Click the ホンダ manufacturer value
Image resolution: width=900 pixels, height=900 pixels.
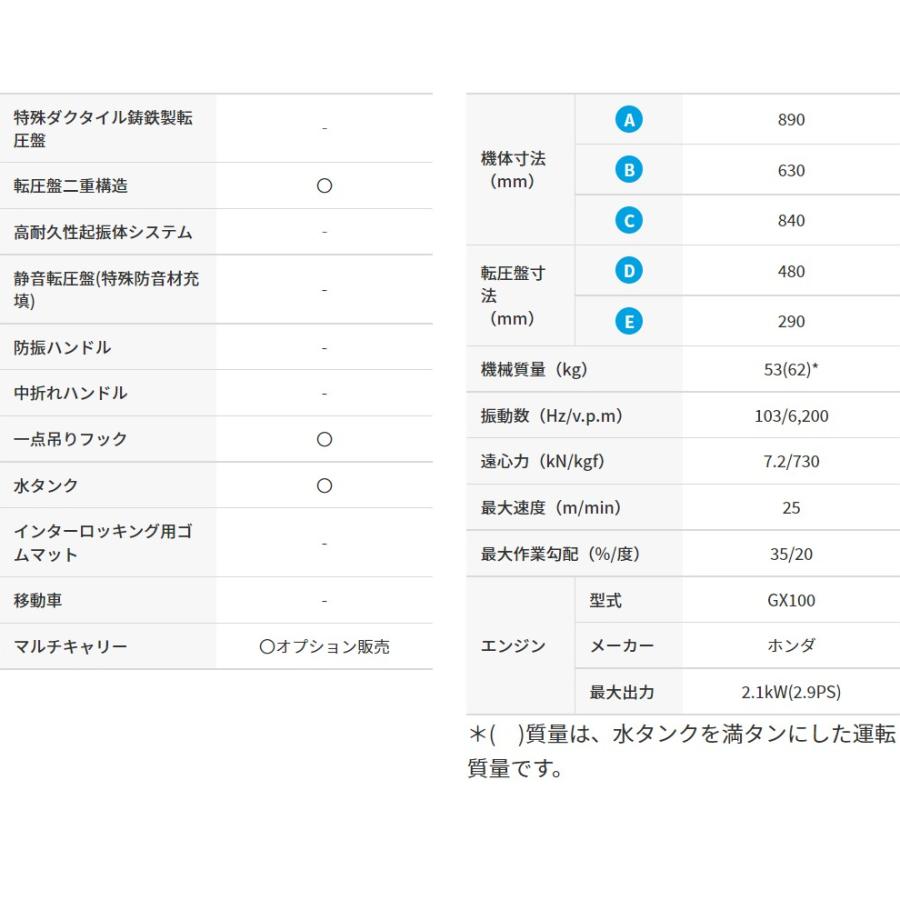click(791, 646)
